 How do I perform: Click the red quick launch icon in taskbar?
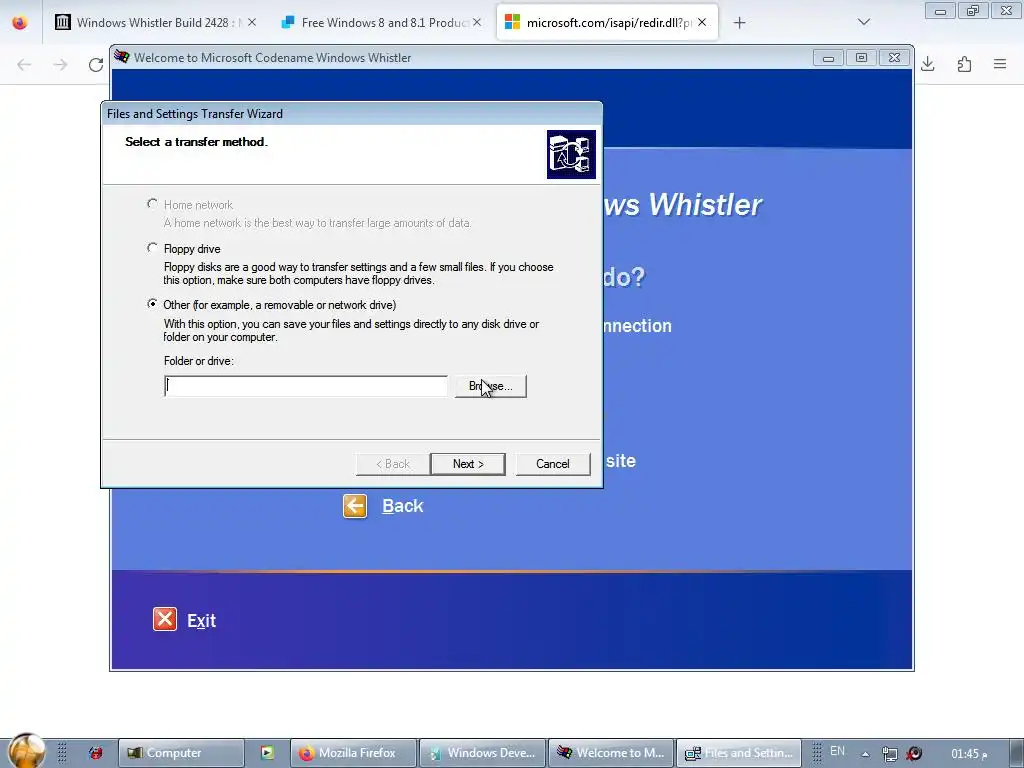pos(95,753)
